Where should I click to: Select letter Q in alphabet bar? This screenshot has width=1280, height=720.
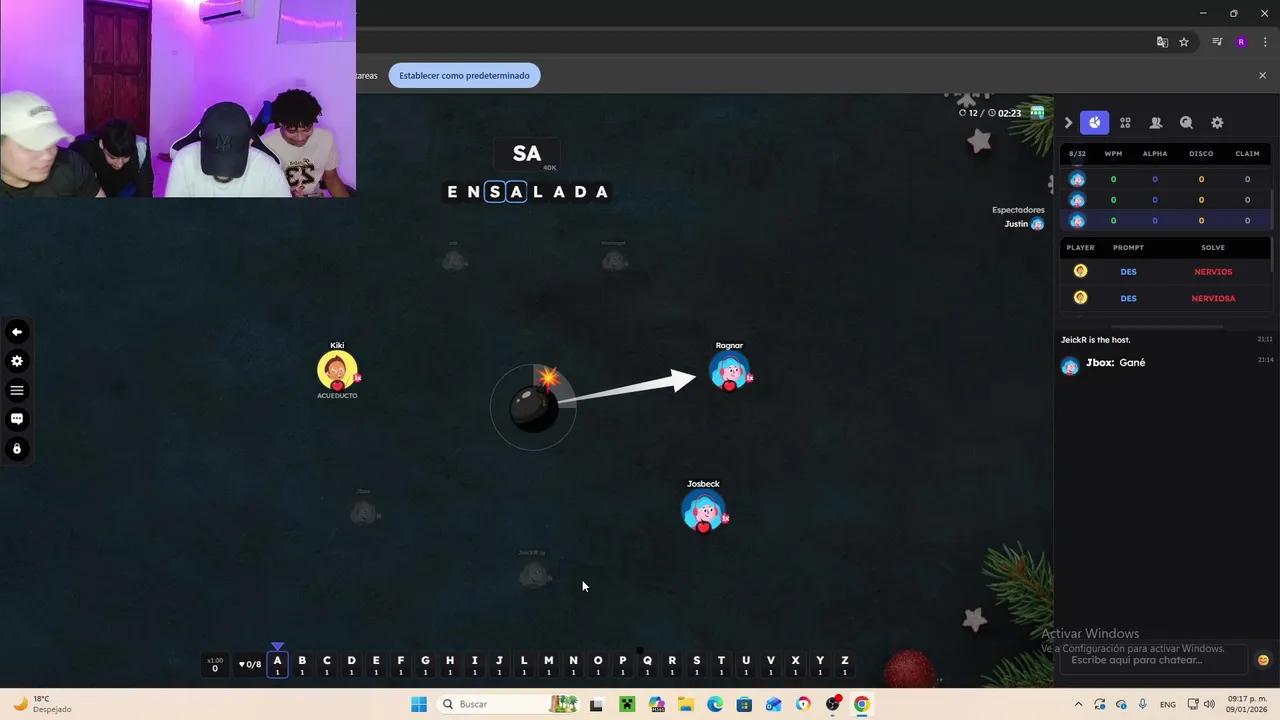coord(647,664)
